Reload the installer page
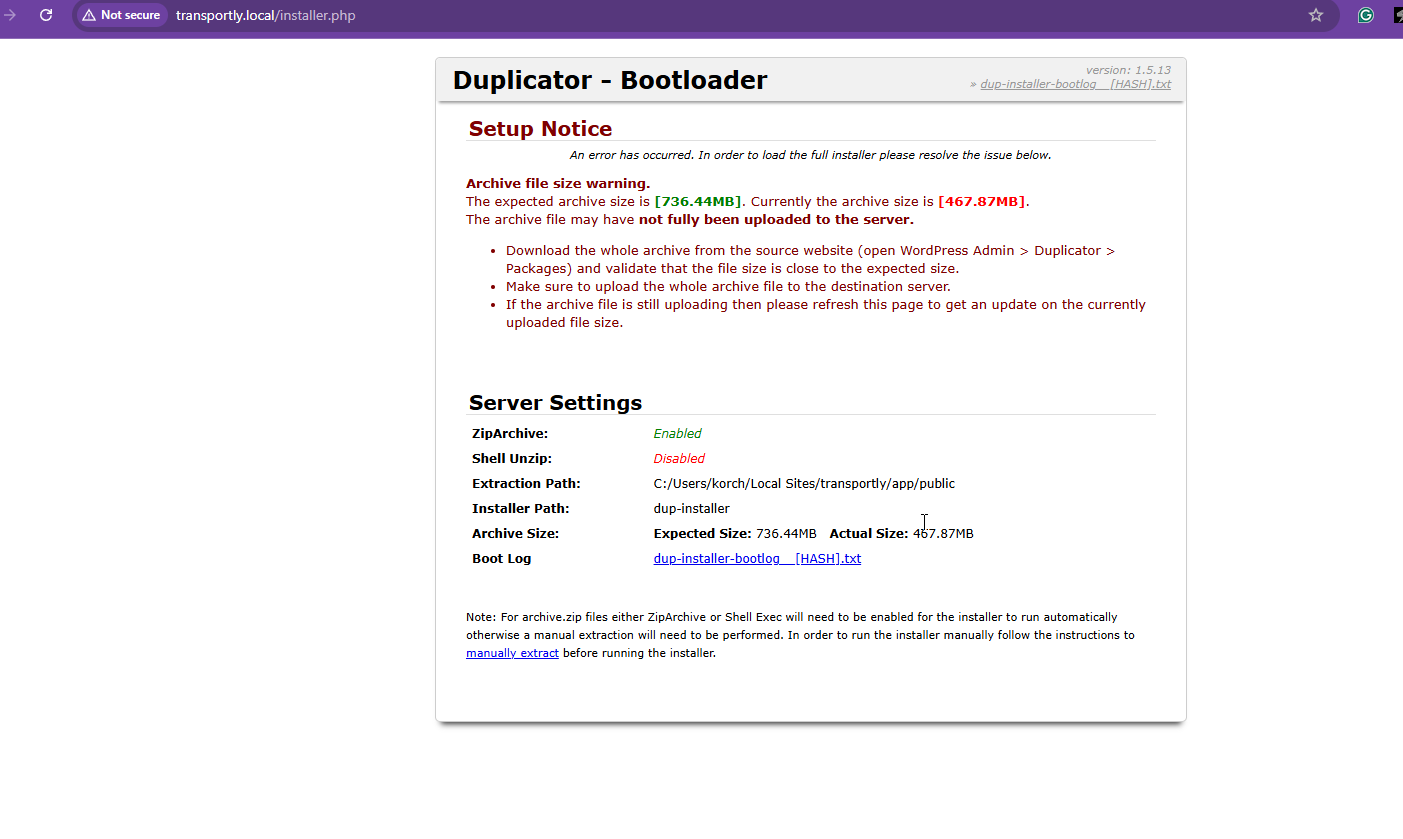This screenshot has width=1403, height=839. click(46, 15)
